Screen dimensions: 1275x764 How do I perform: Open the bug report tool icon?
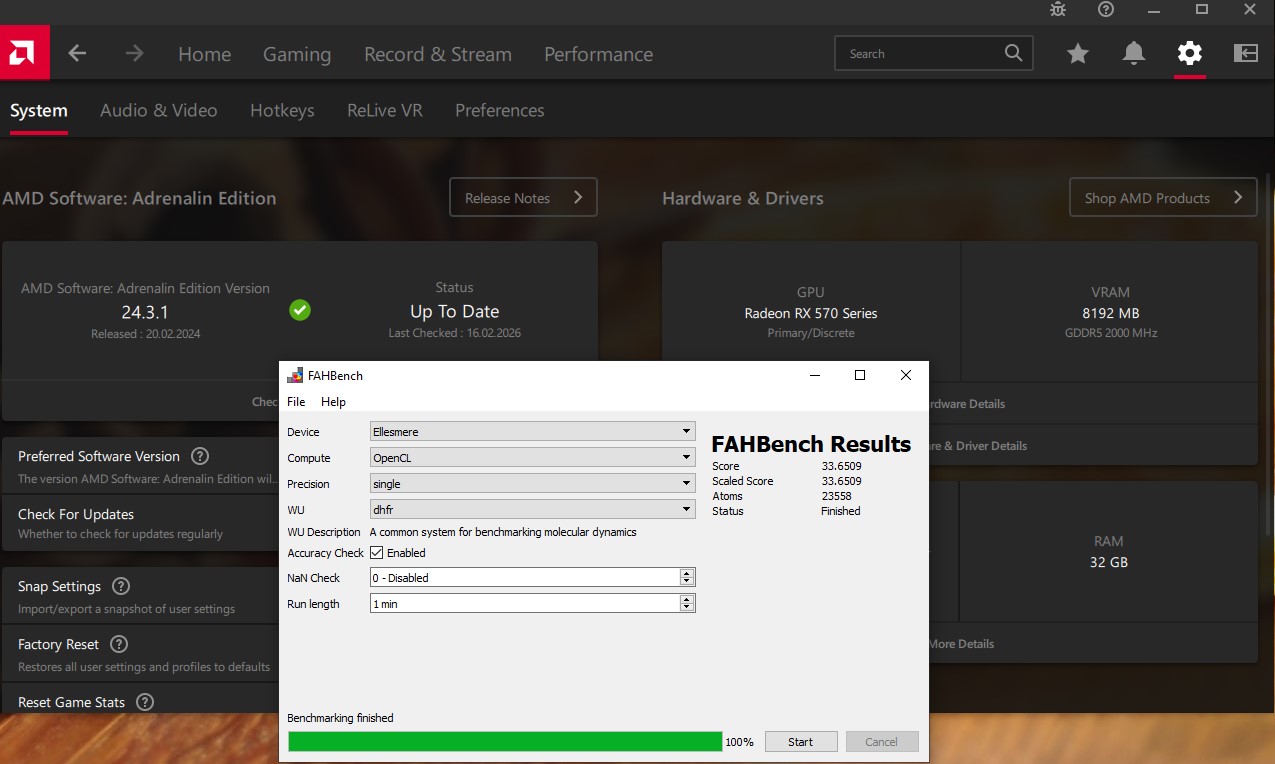pyautogui.click(x=1058, y=9)
